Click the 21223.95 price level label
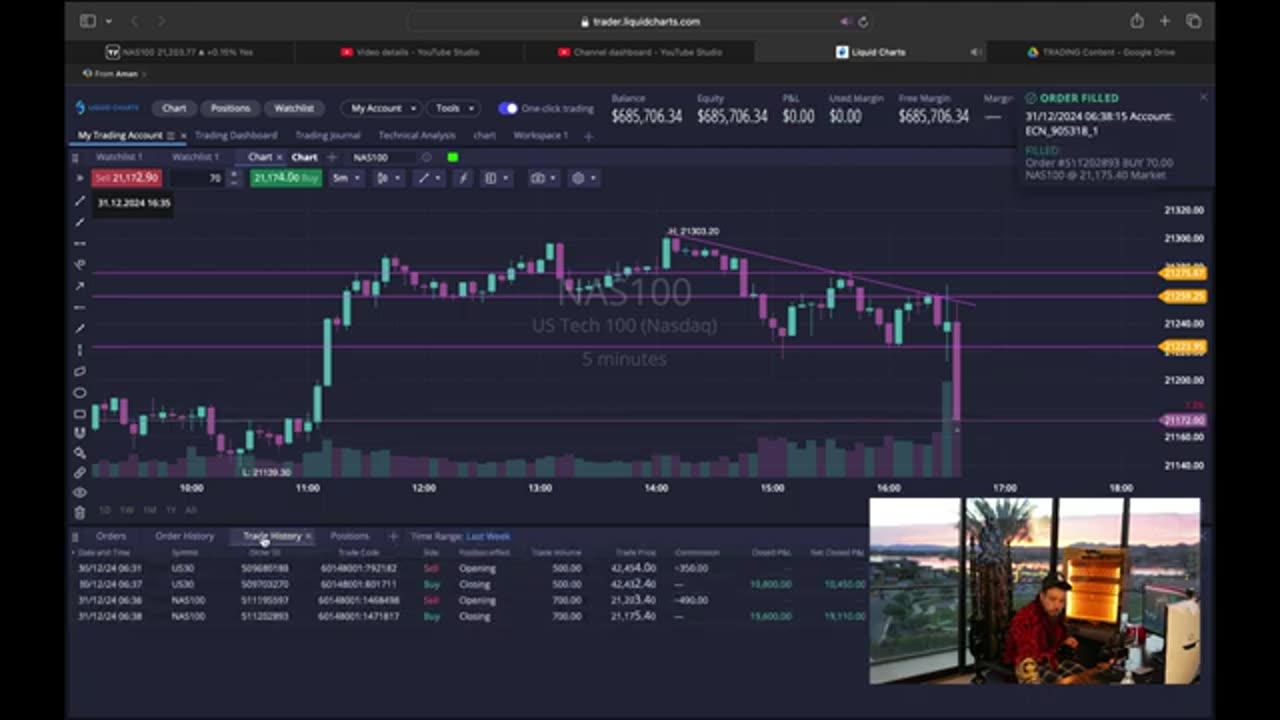Viewport: 1280px width, 720px height. tap(1184, 347)
